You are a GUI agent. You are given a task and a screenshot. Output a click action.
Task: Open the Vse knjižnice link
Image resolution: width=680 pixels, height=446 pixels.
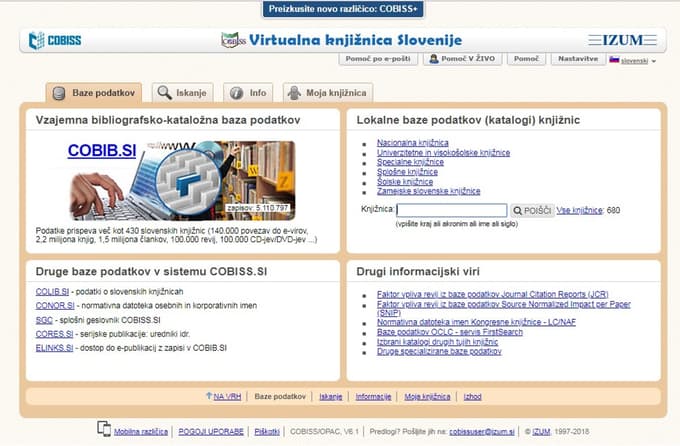(x=580, y=211)
